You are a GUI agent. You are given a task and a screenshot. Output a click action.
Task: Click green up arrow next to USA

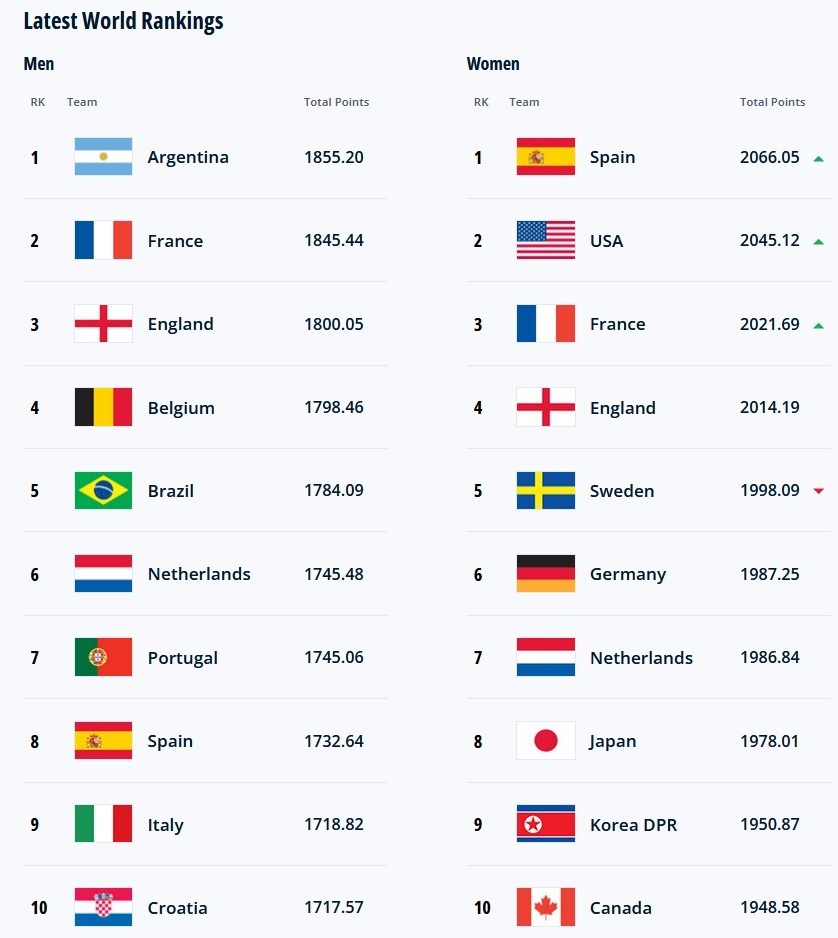[818, 241]
